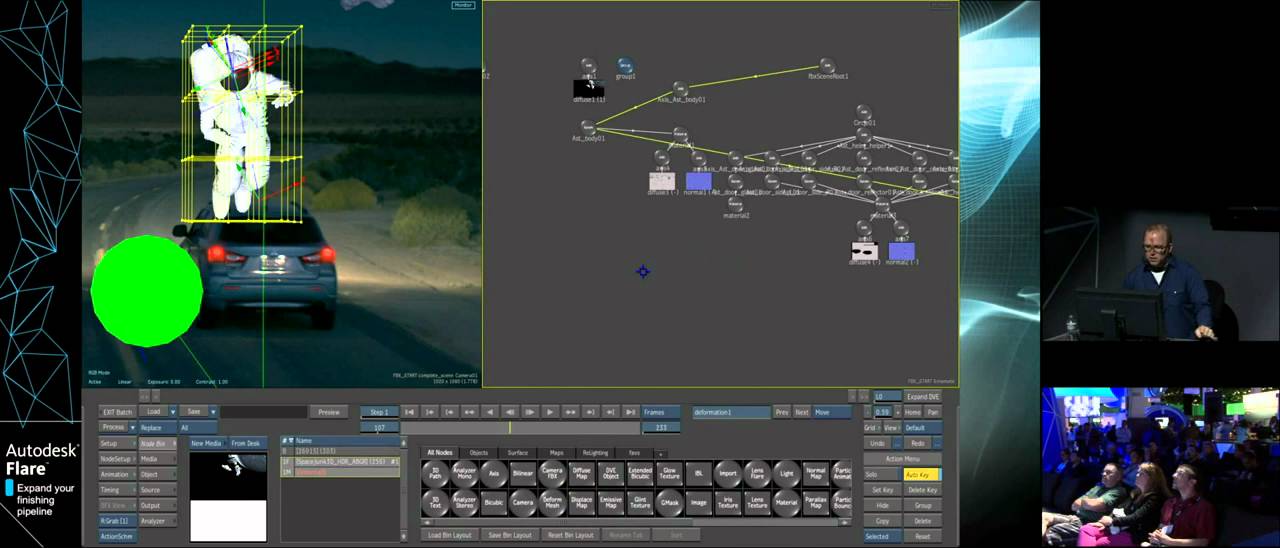This screenshot has height=548, width=1280.
Task: Toggle the R:Grab option
Action: (x=116, y=521)
